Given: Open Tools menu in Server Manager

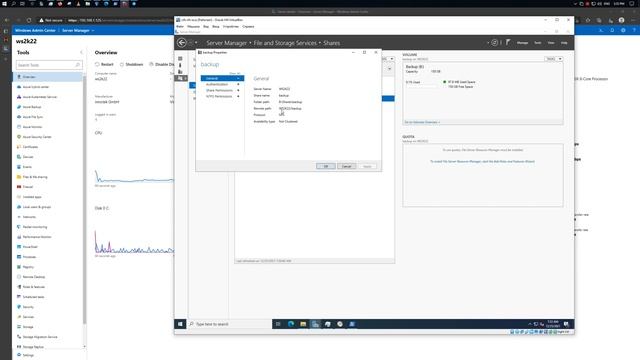Looking at the screenshot, I should pos(538,42).
